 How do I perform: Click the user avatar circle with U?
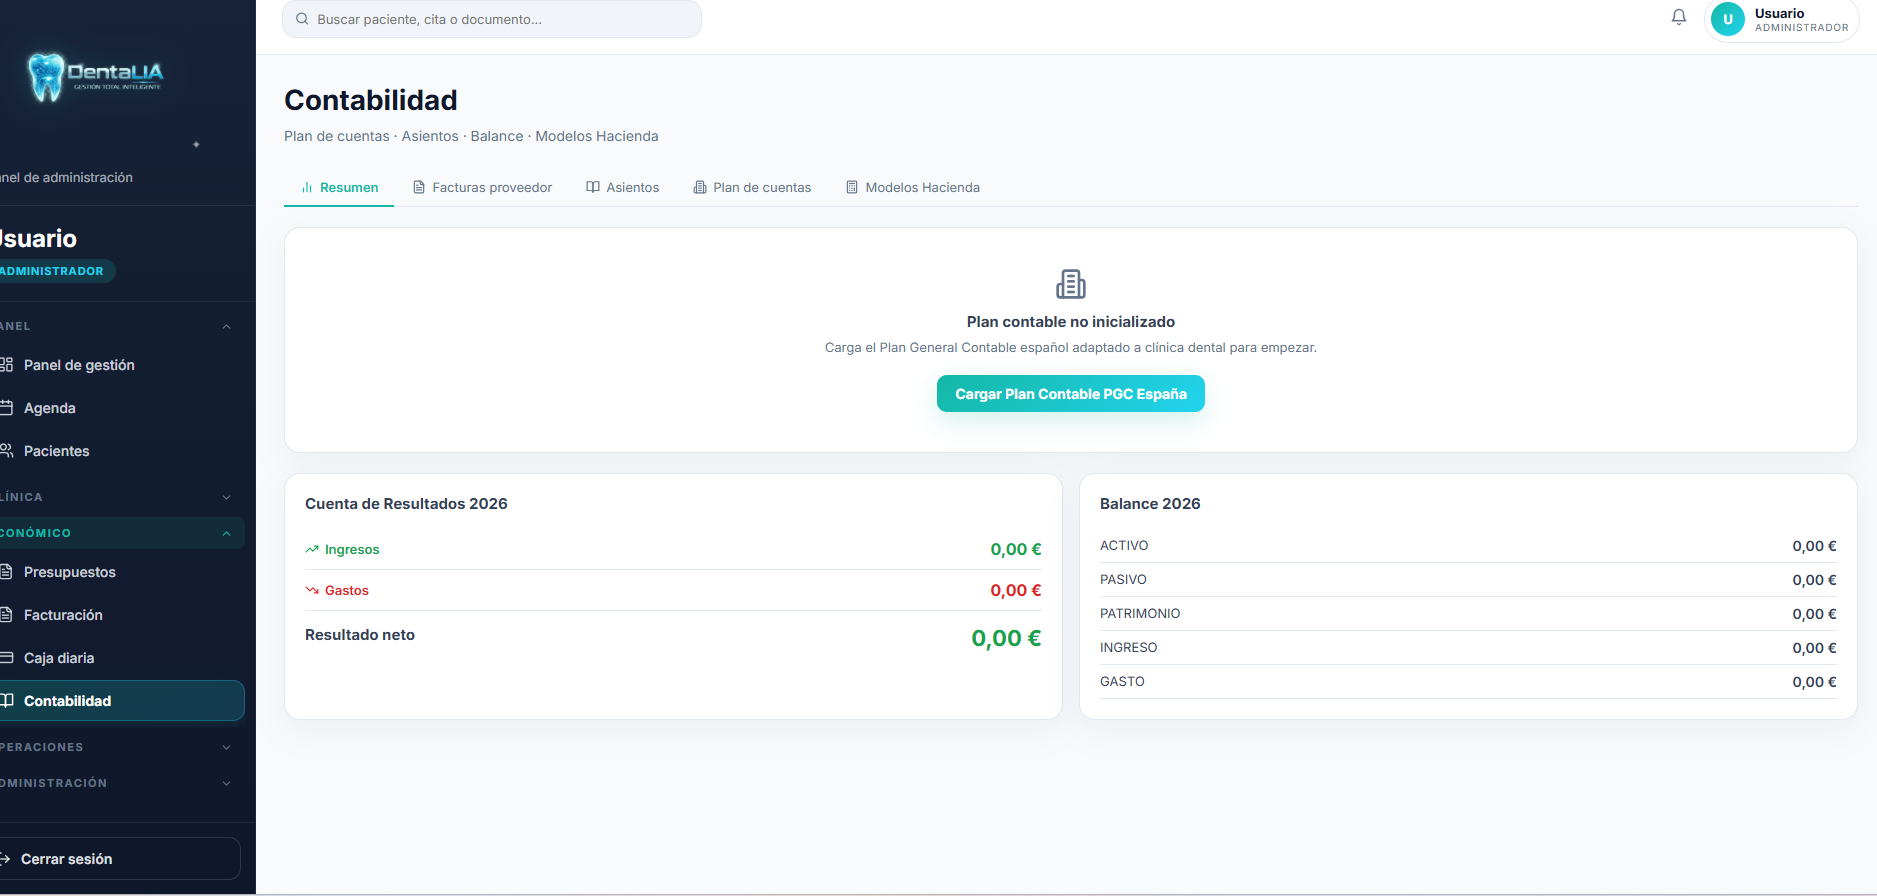pyautogui.click(x=1727, y=19)
